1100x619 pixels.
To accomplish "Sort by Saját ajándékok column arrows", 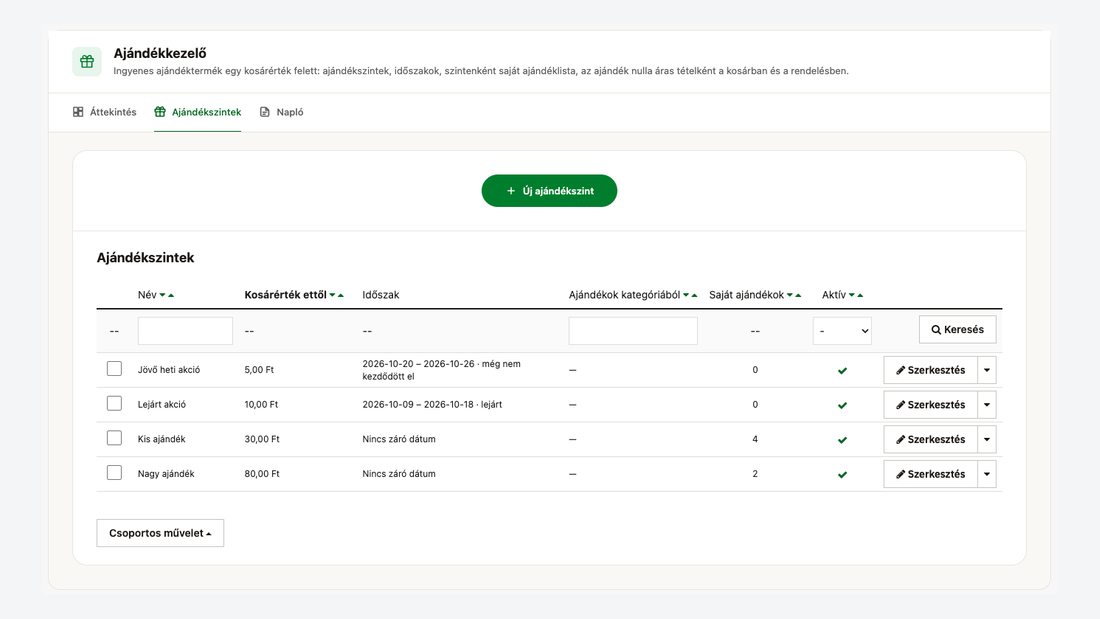I will [x=794, y=295].
